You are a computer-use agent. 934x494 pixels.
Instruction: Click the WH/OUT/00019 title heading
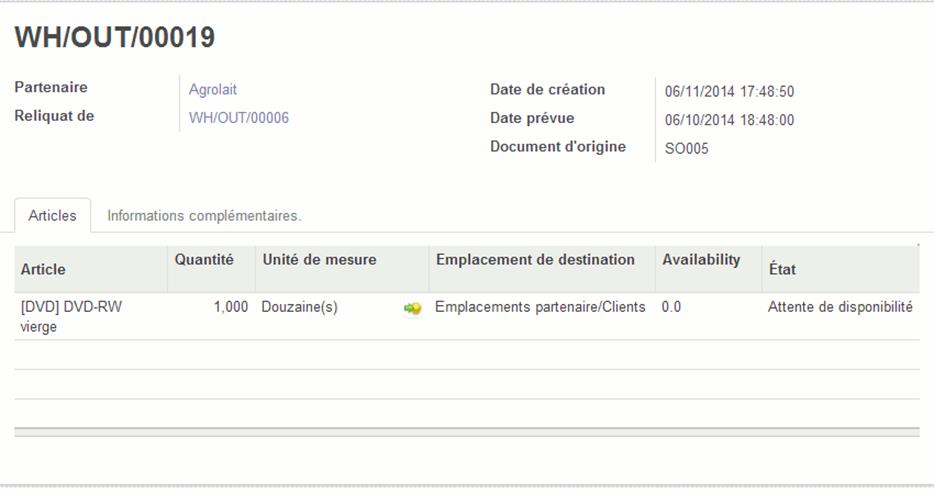(x=114, y=37)
